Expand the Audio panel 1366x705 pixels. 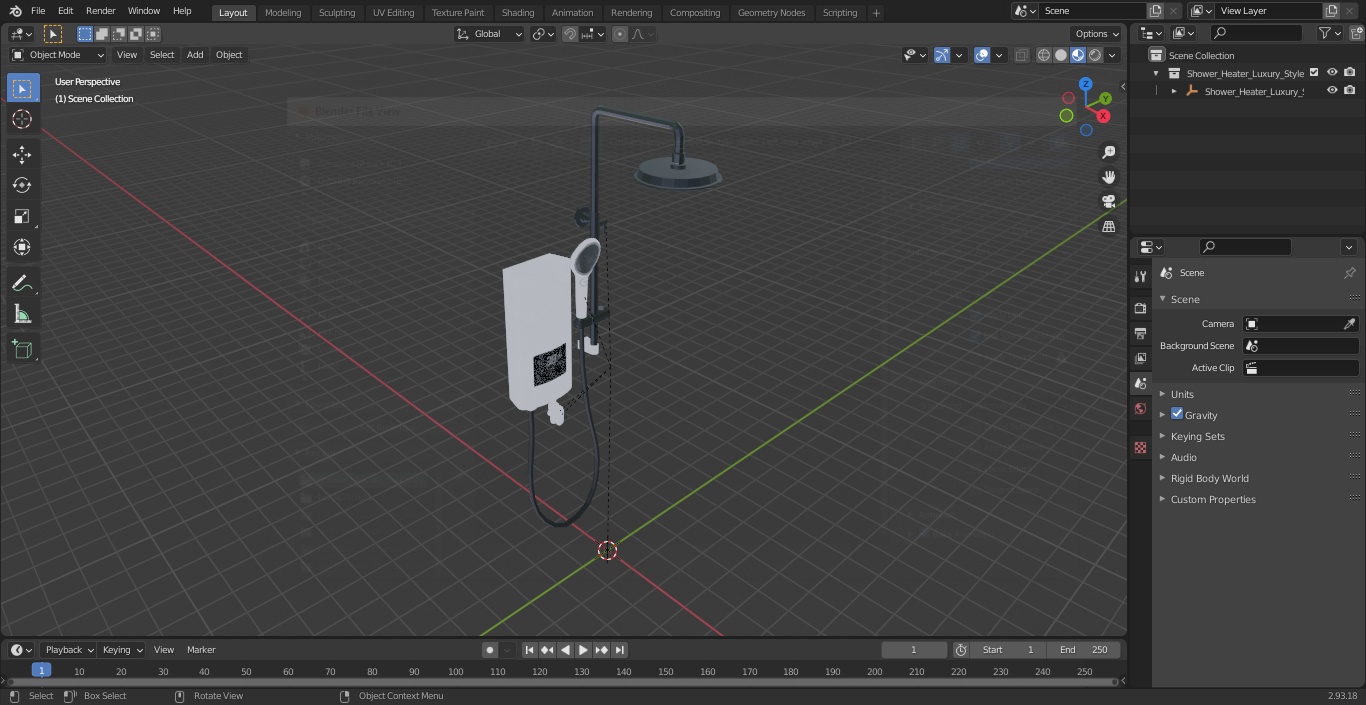1184,457
